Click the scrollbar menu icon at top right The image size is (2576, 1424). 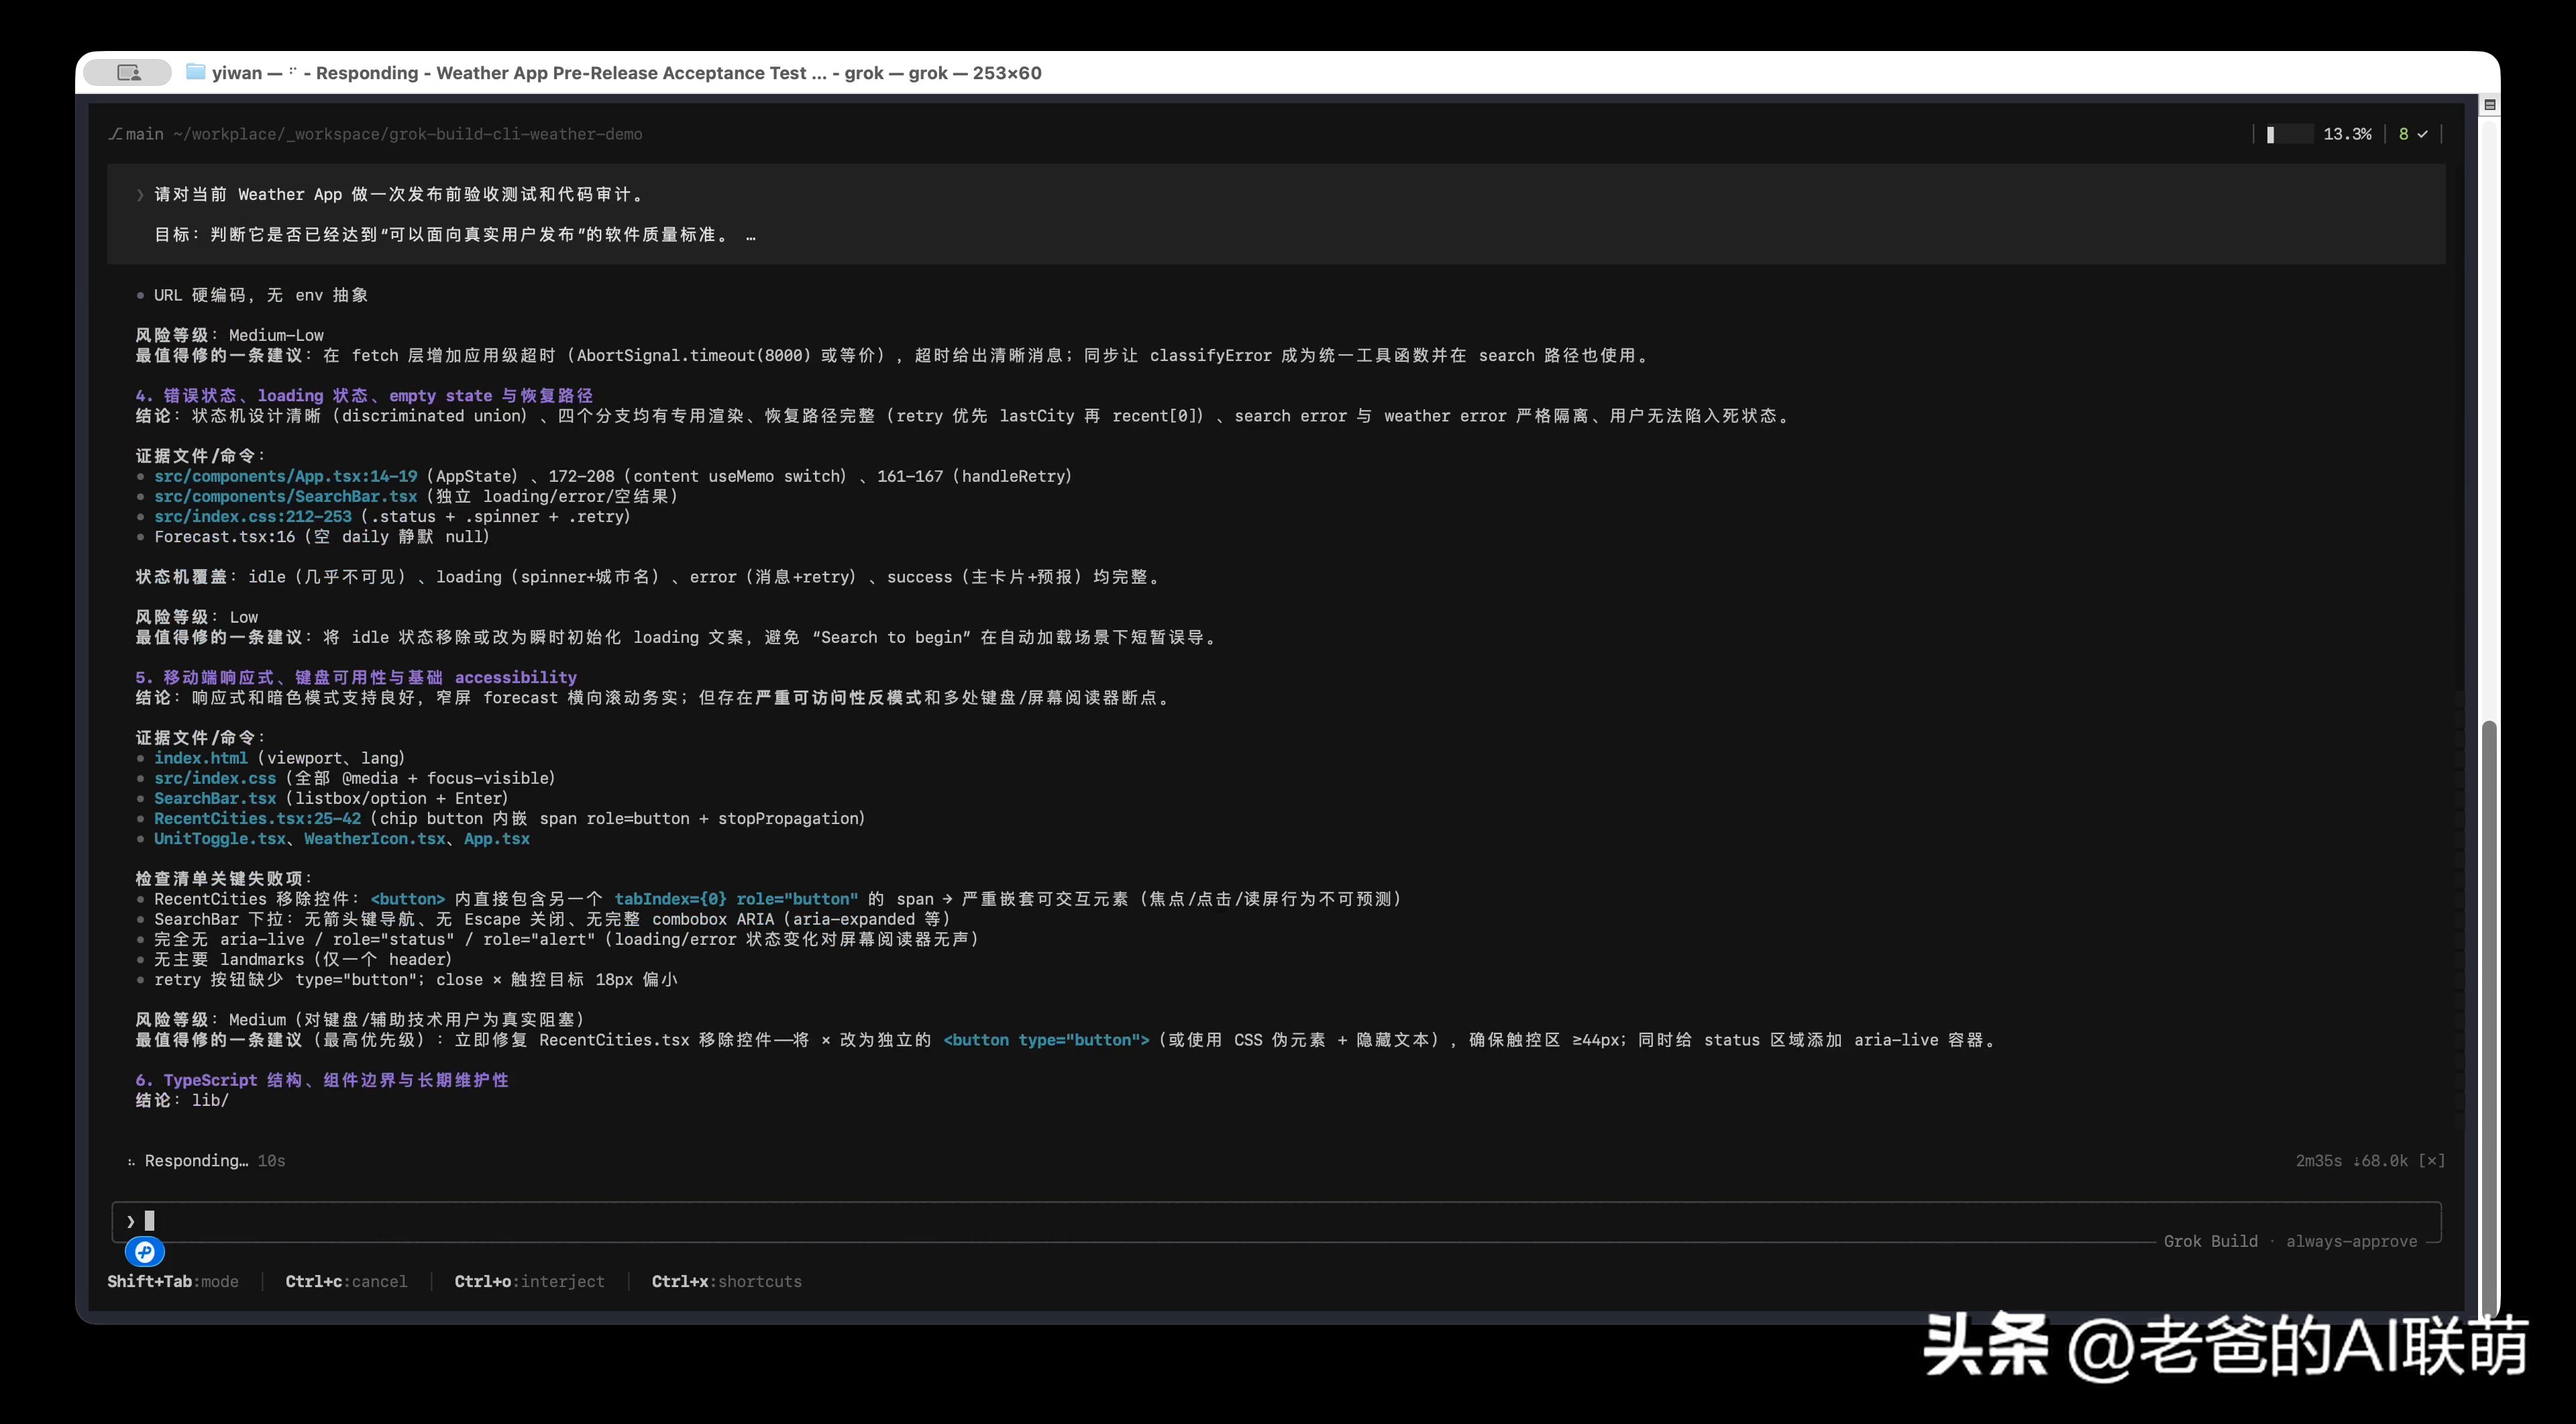pyautogui.click(x=2489, y=105)
